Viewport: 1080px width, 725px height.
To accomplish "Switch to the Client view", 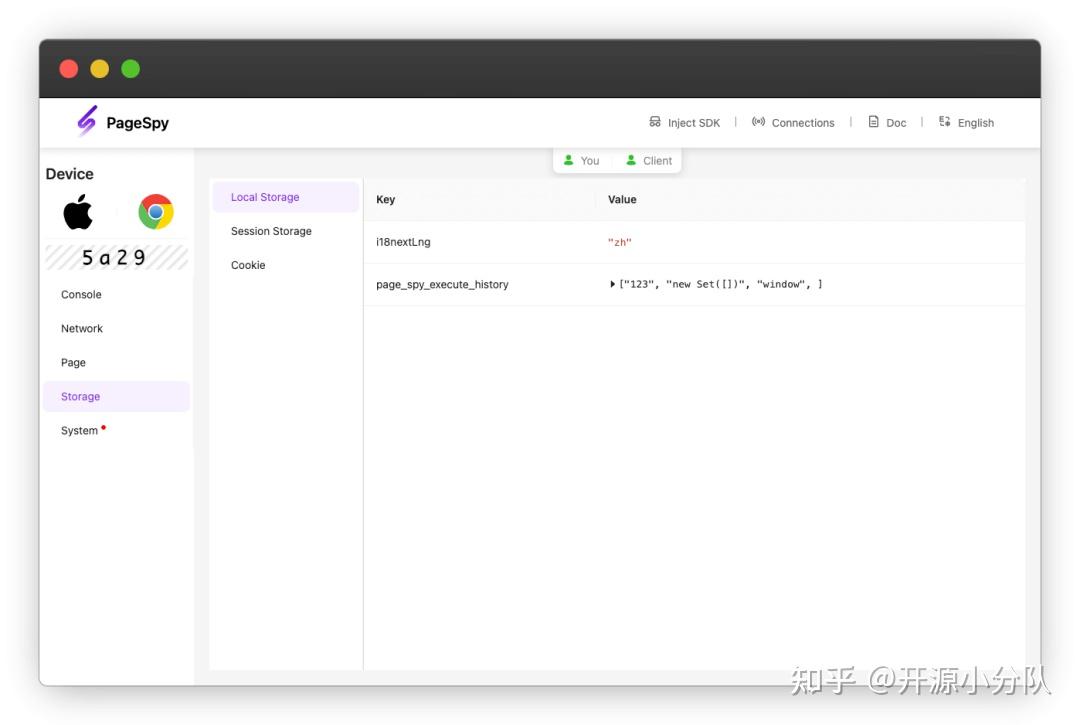I will (x=649, y=159).
